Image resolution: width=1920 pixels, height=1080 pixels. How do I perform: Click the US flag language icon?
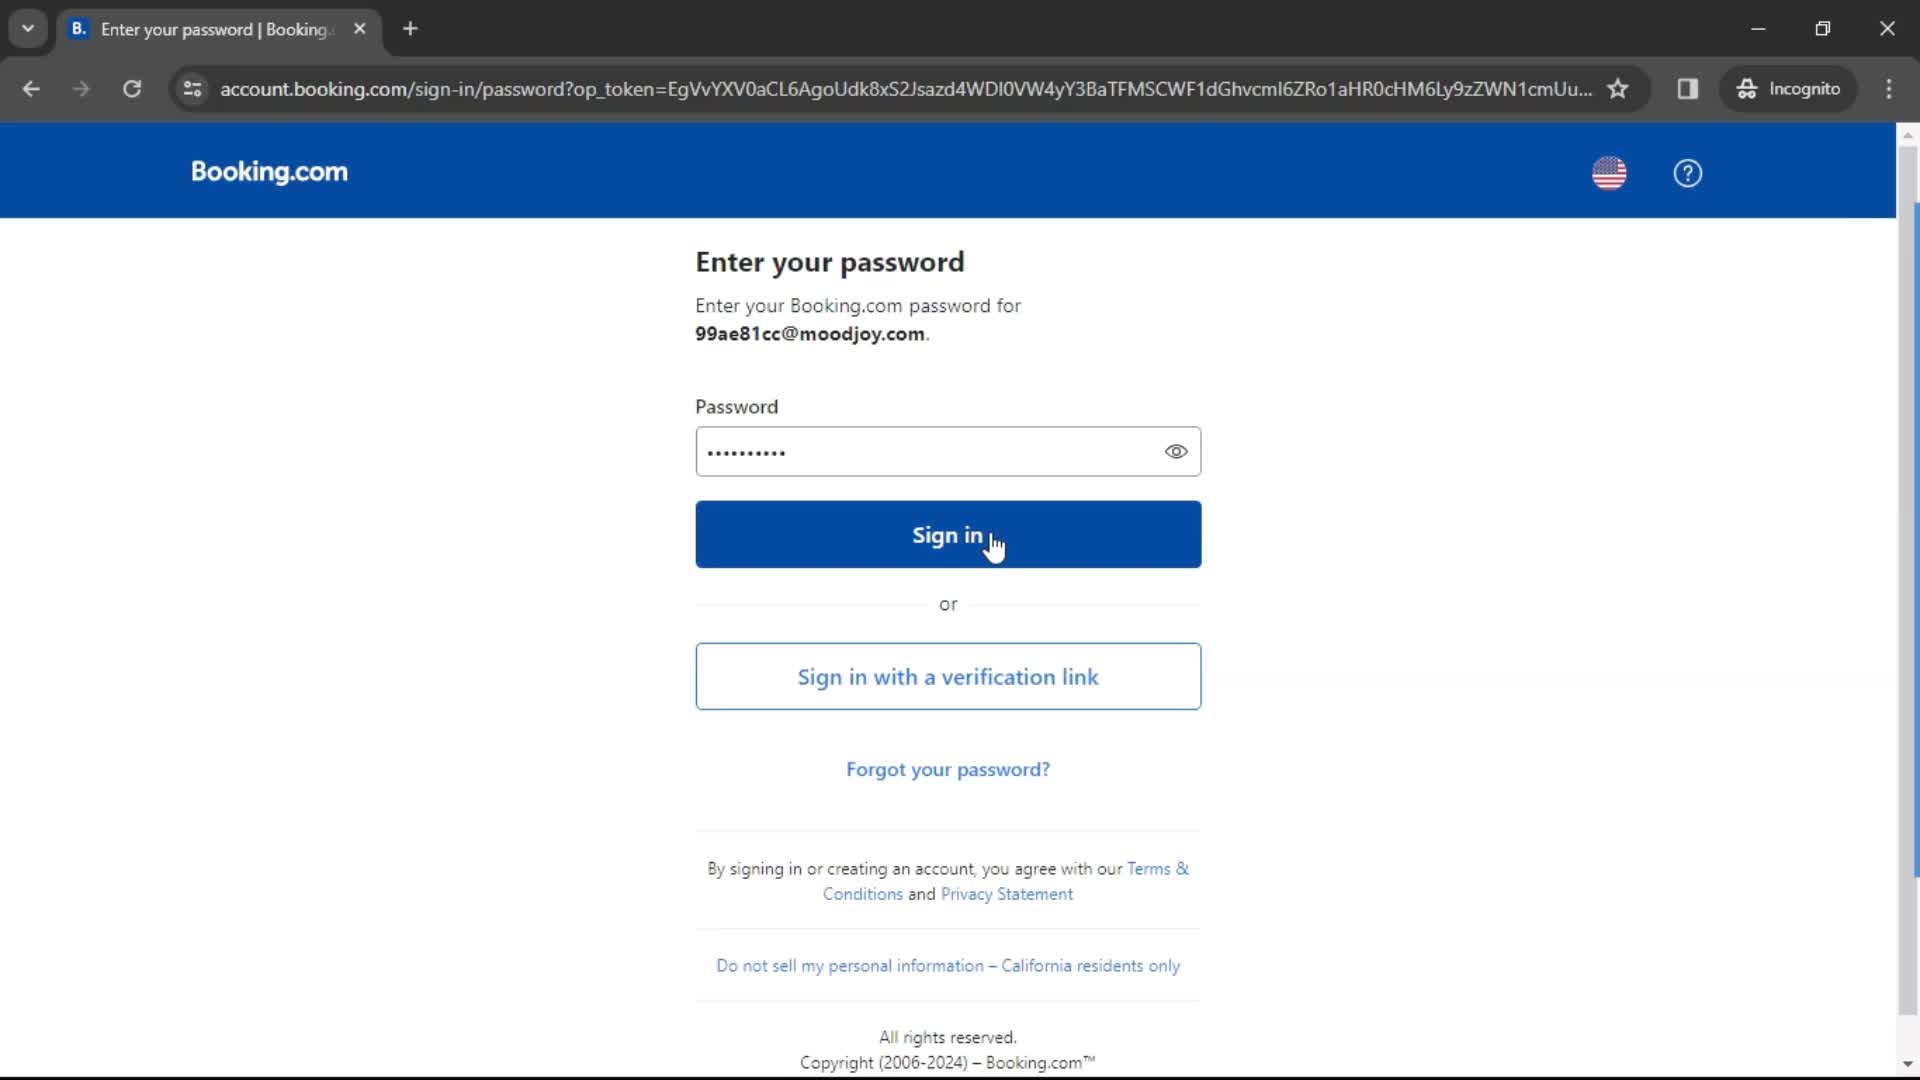(1609, 171)
